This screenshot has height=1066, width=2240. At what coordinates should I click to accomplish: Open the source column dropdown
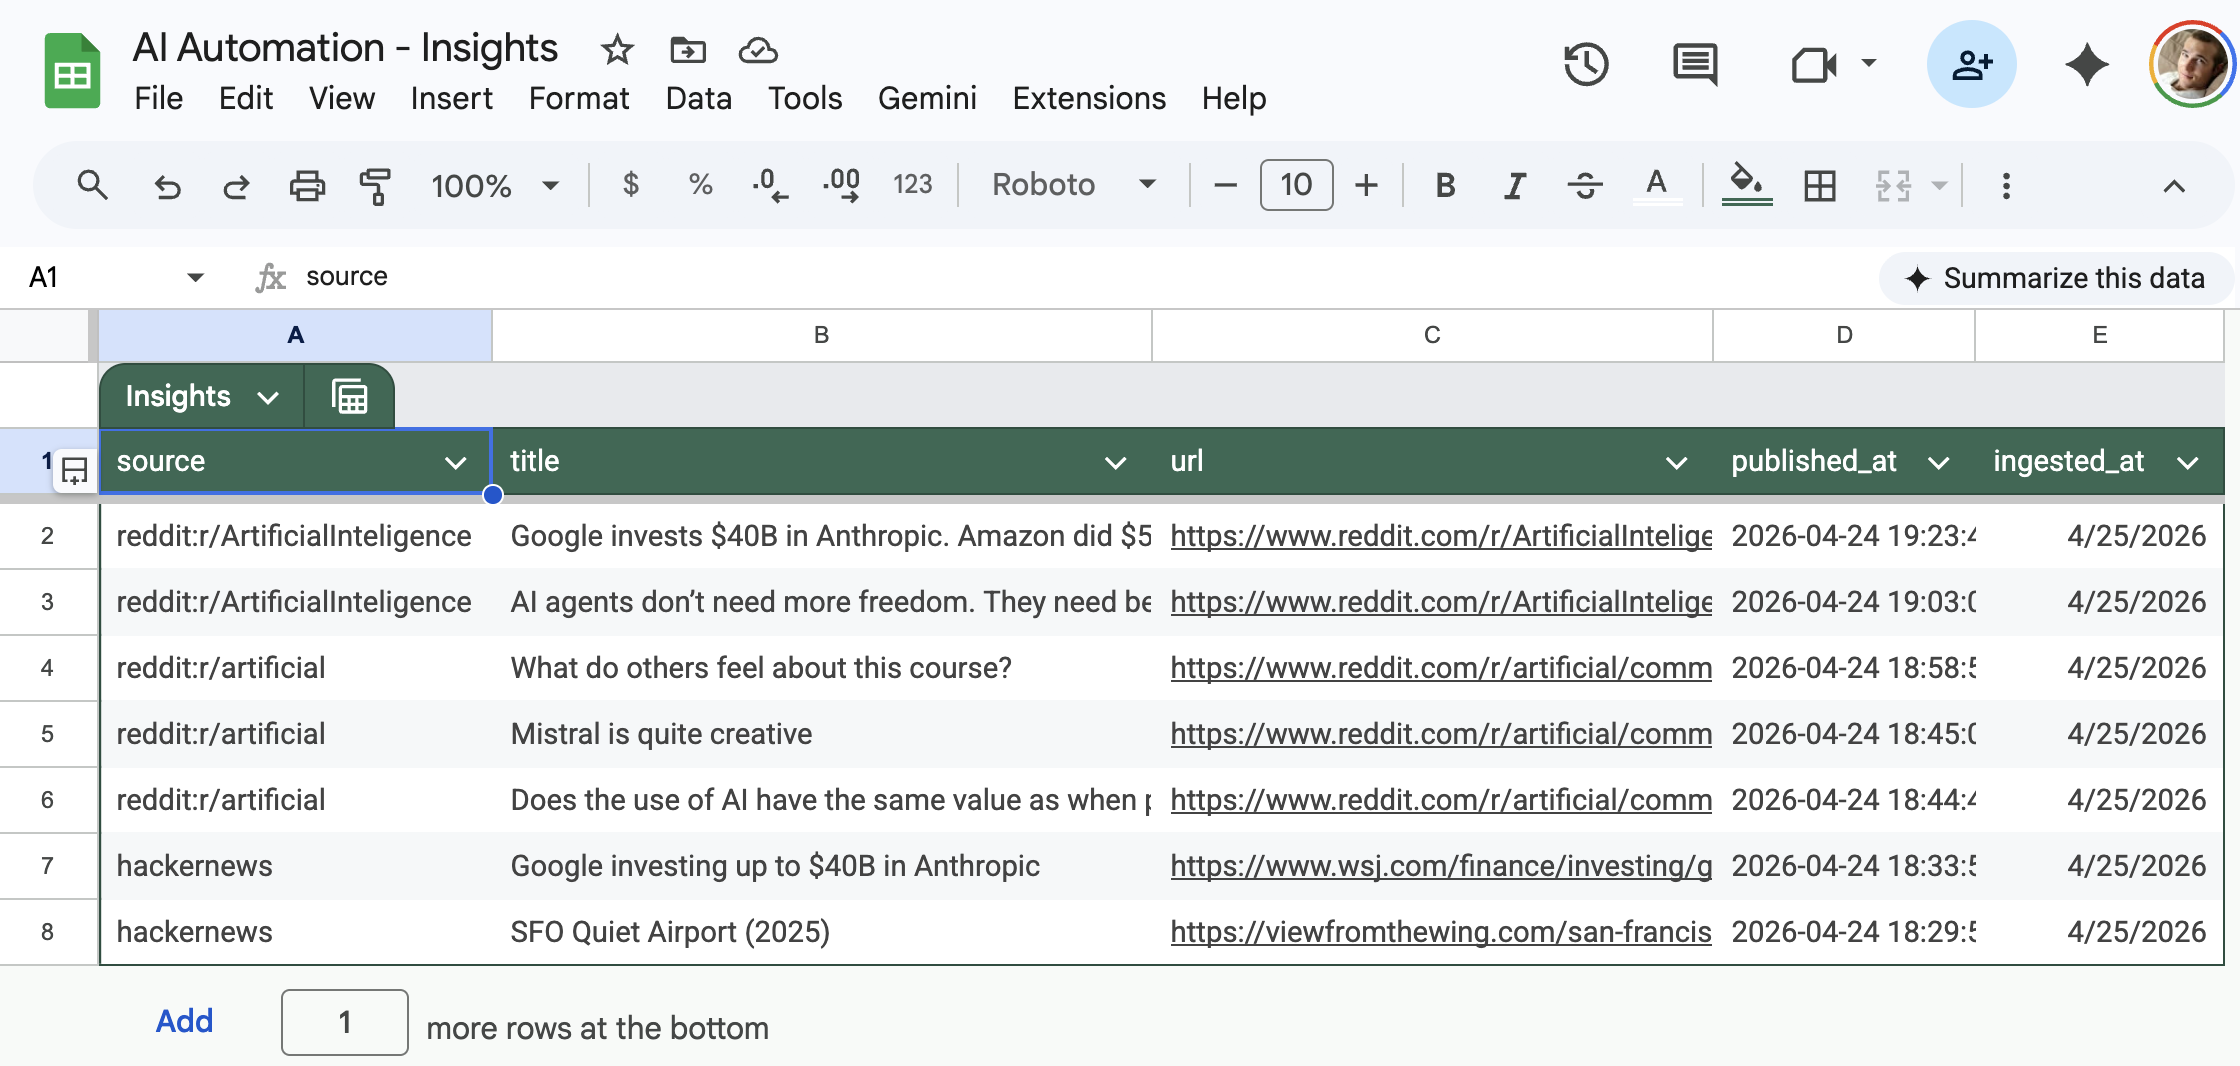click(x=456, y=462)
